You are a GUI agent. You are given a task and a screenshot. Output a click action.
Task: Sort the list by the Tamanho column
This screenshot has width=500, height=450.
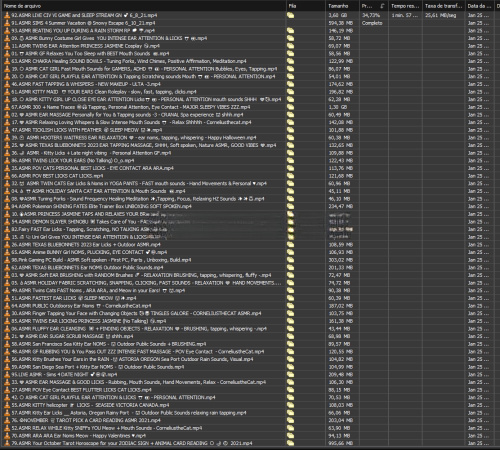(x=338, y=6)
